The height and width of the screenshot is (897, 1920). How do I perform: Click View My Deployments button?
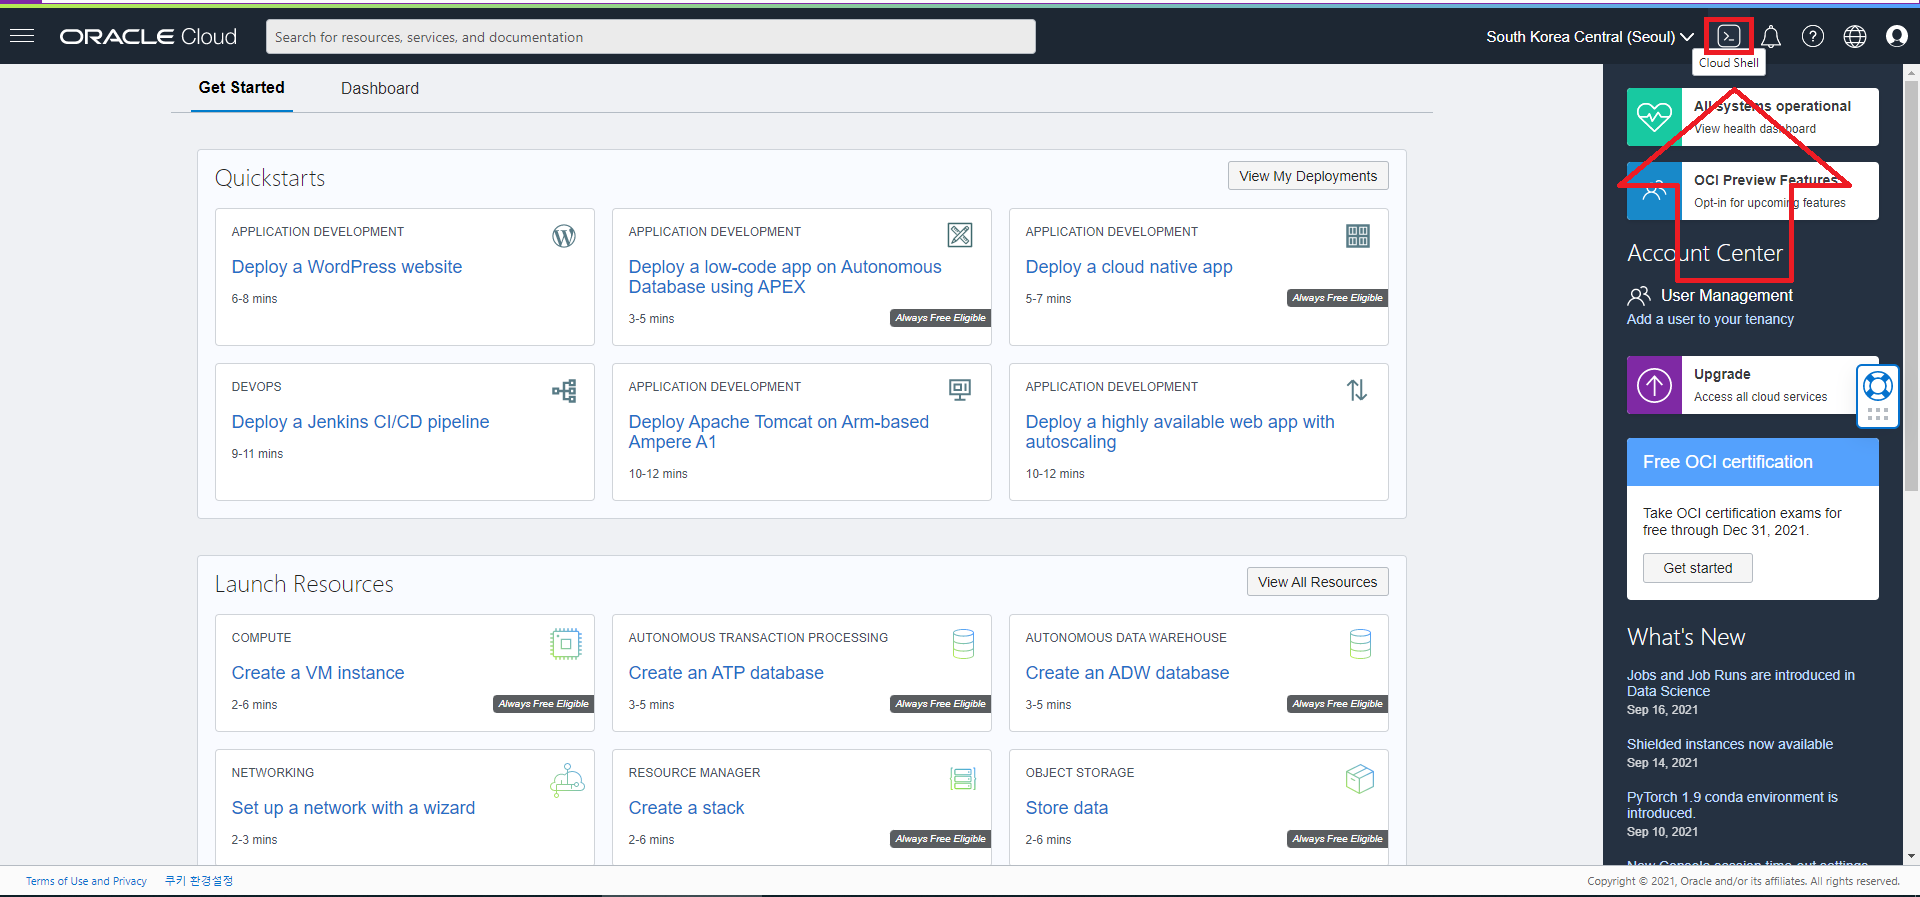click(1308, 176)
